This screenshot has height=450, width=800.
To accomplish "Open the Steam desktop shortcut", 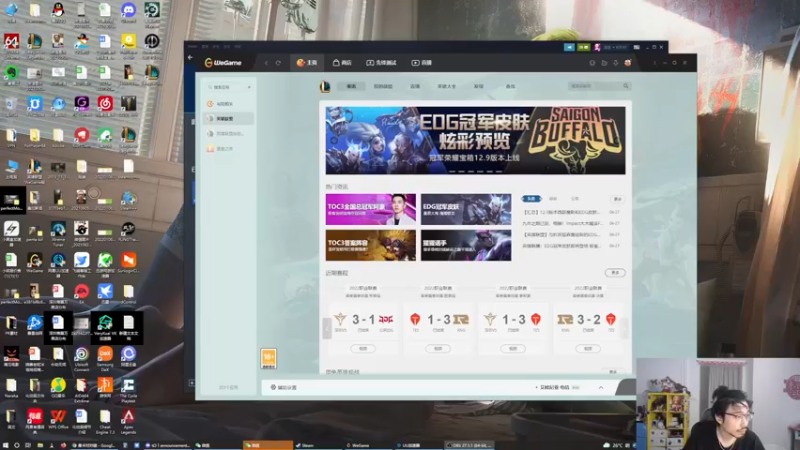I will (x=128, y=199).
